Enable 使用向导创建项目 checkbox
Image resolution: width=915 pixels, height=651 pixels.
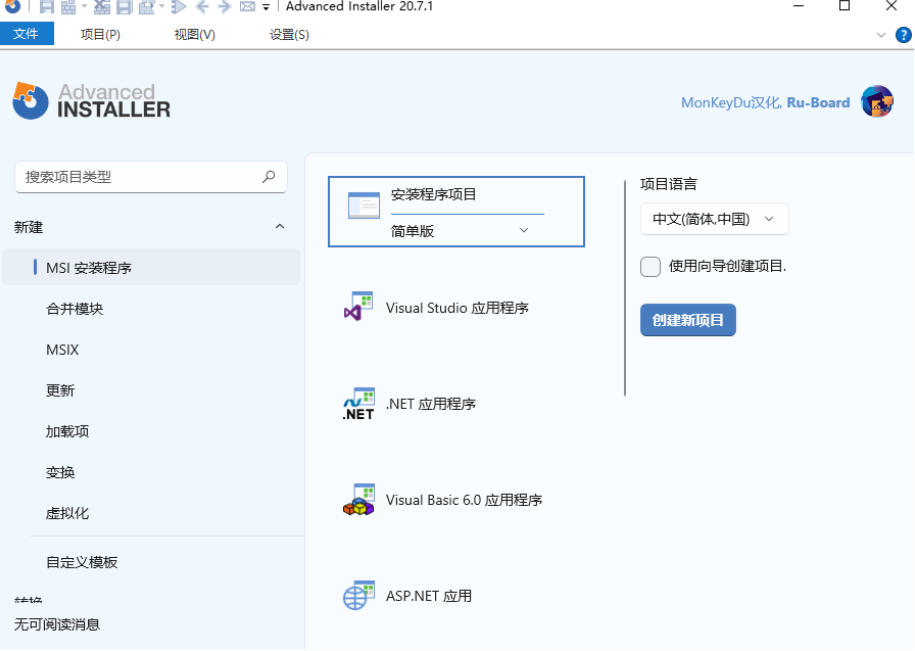[648, 266]
